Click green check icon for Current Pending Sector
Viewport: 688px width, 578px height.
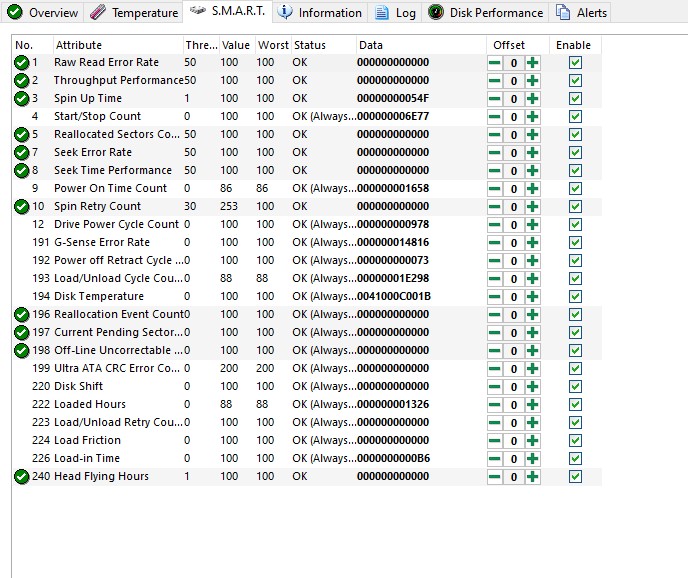click(x=22, y=333)
